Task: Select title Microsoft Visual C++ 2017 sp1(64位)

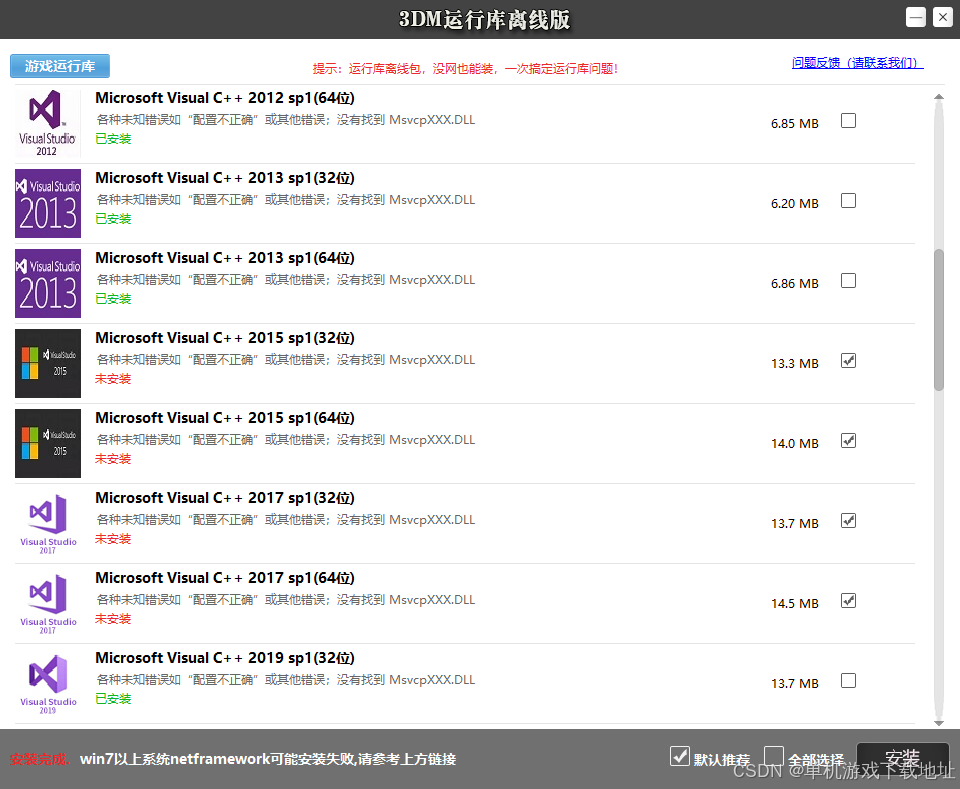Action: (x=225, y=578)
